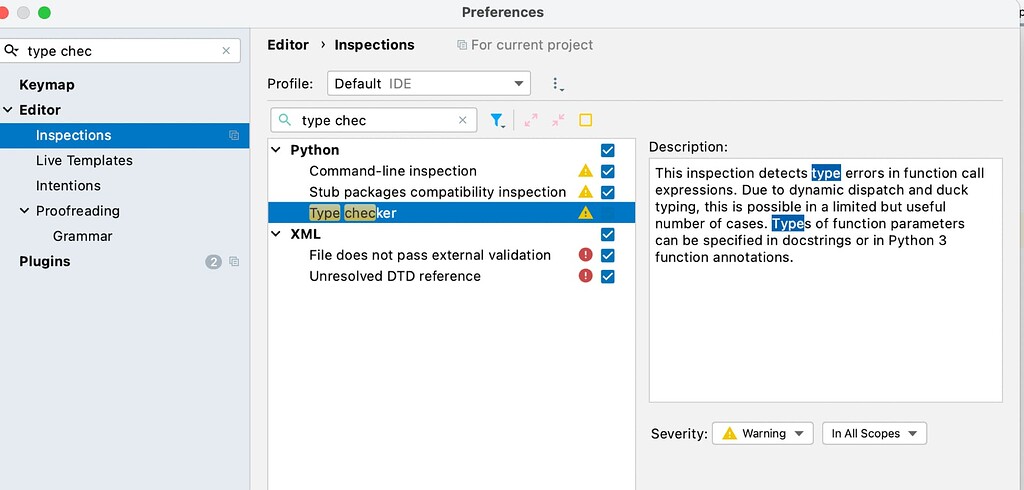Open the Severity Warning dropdown
The height and width of the screenshot is (490, 1024).
(x=762, y=433)
